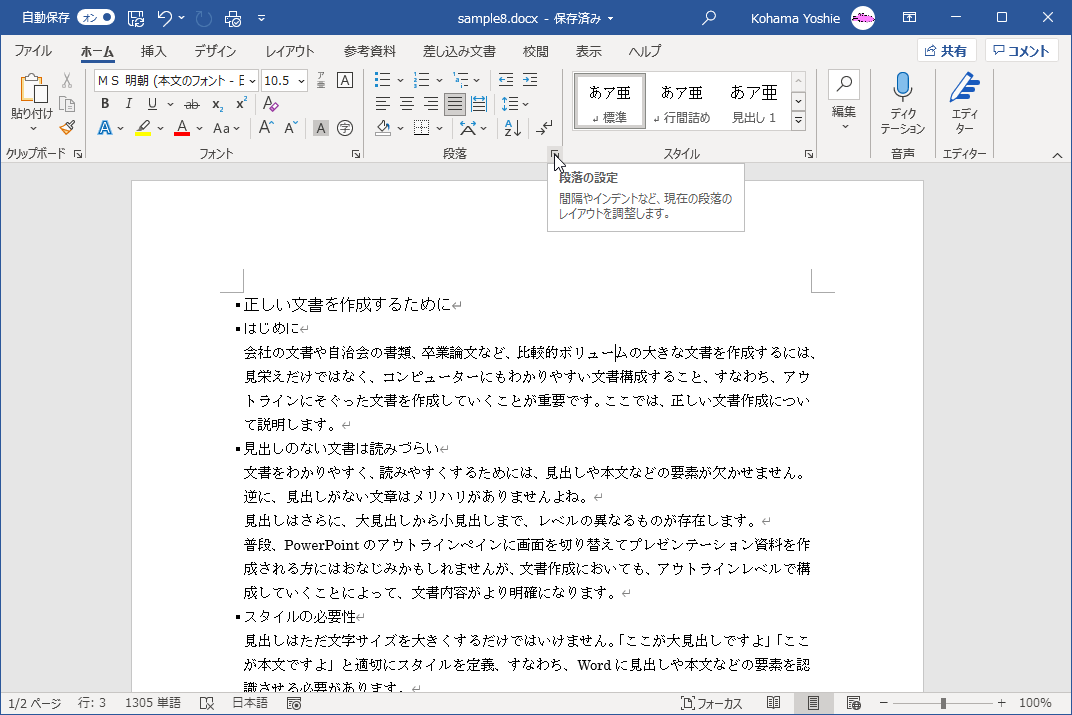Click the Comments button
The width and height of the screenshot is (1072, 715).
1021,51
